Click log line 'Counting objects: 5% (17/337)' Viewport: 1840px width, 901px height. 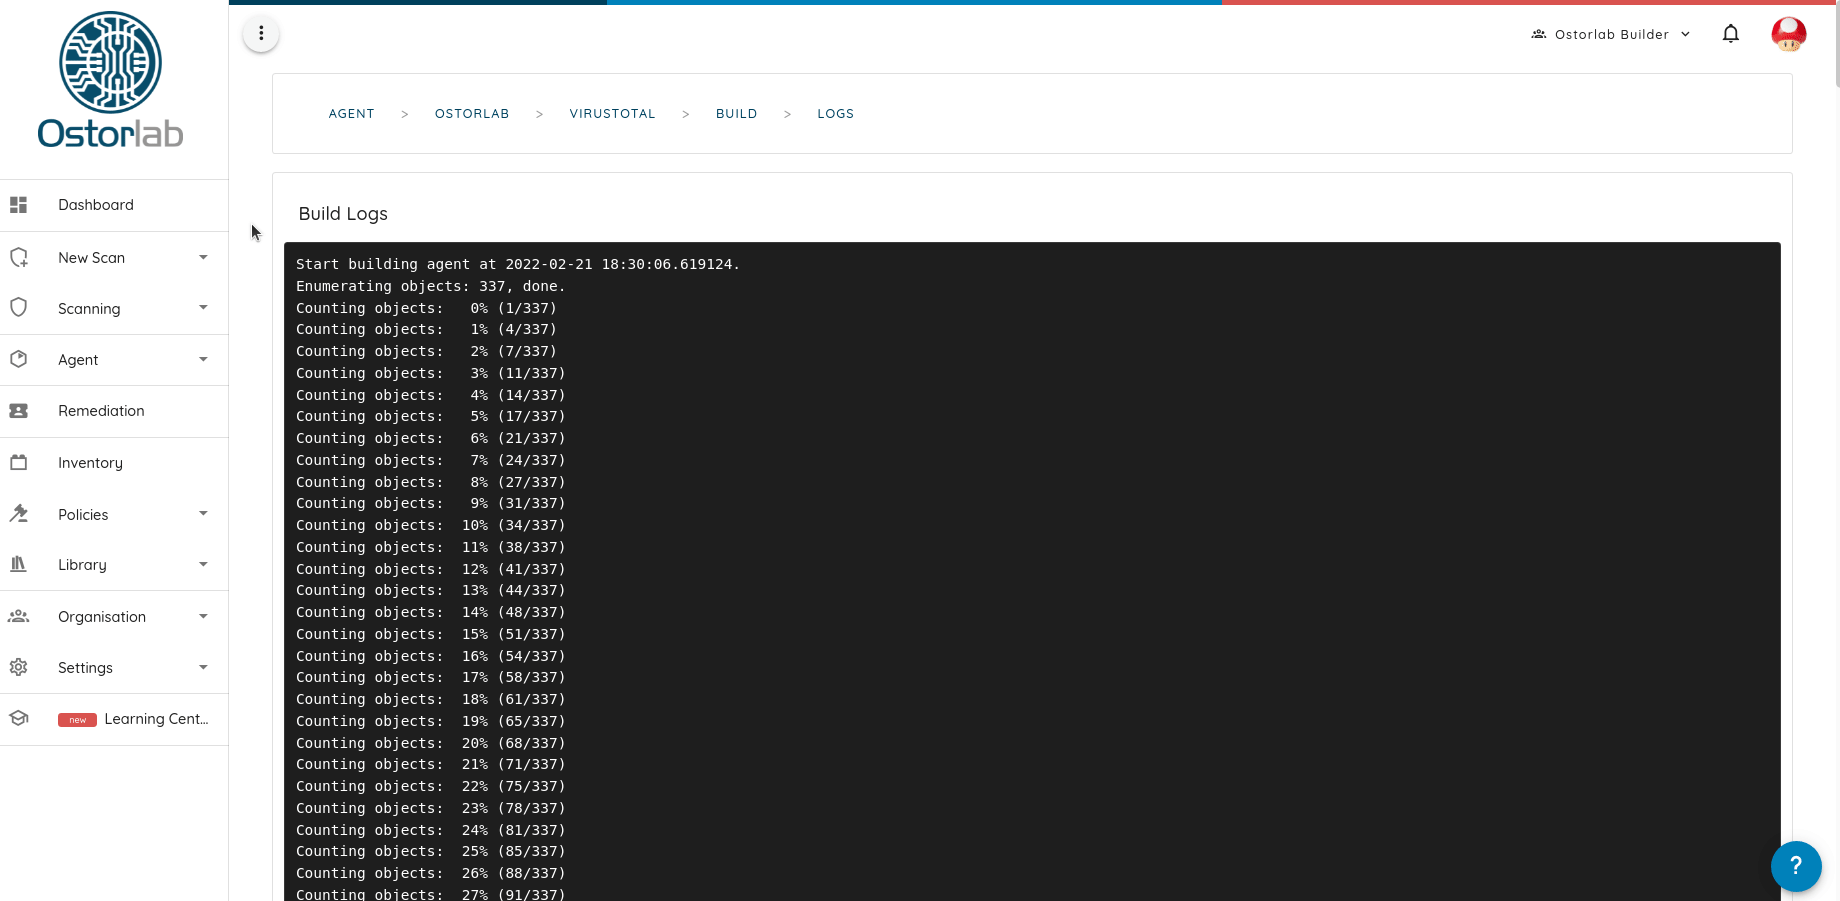coord(431,416)
